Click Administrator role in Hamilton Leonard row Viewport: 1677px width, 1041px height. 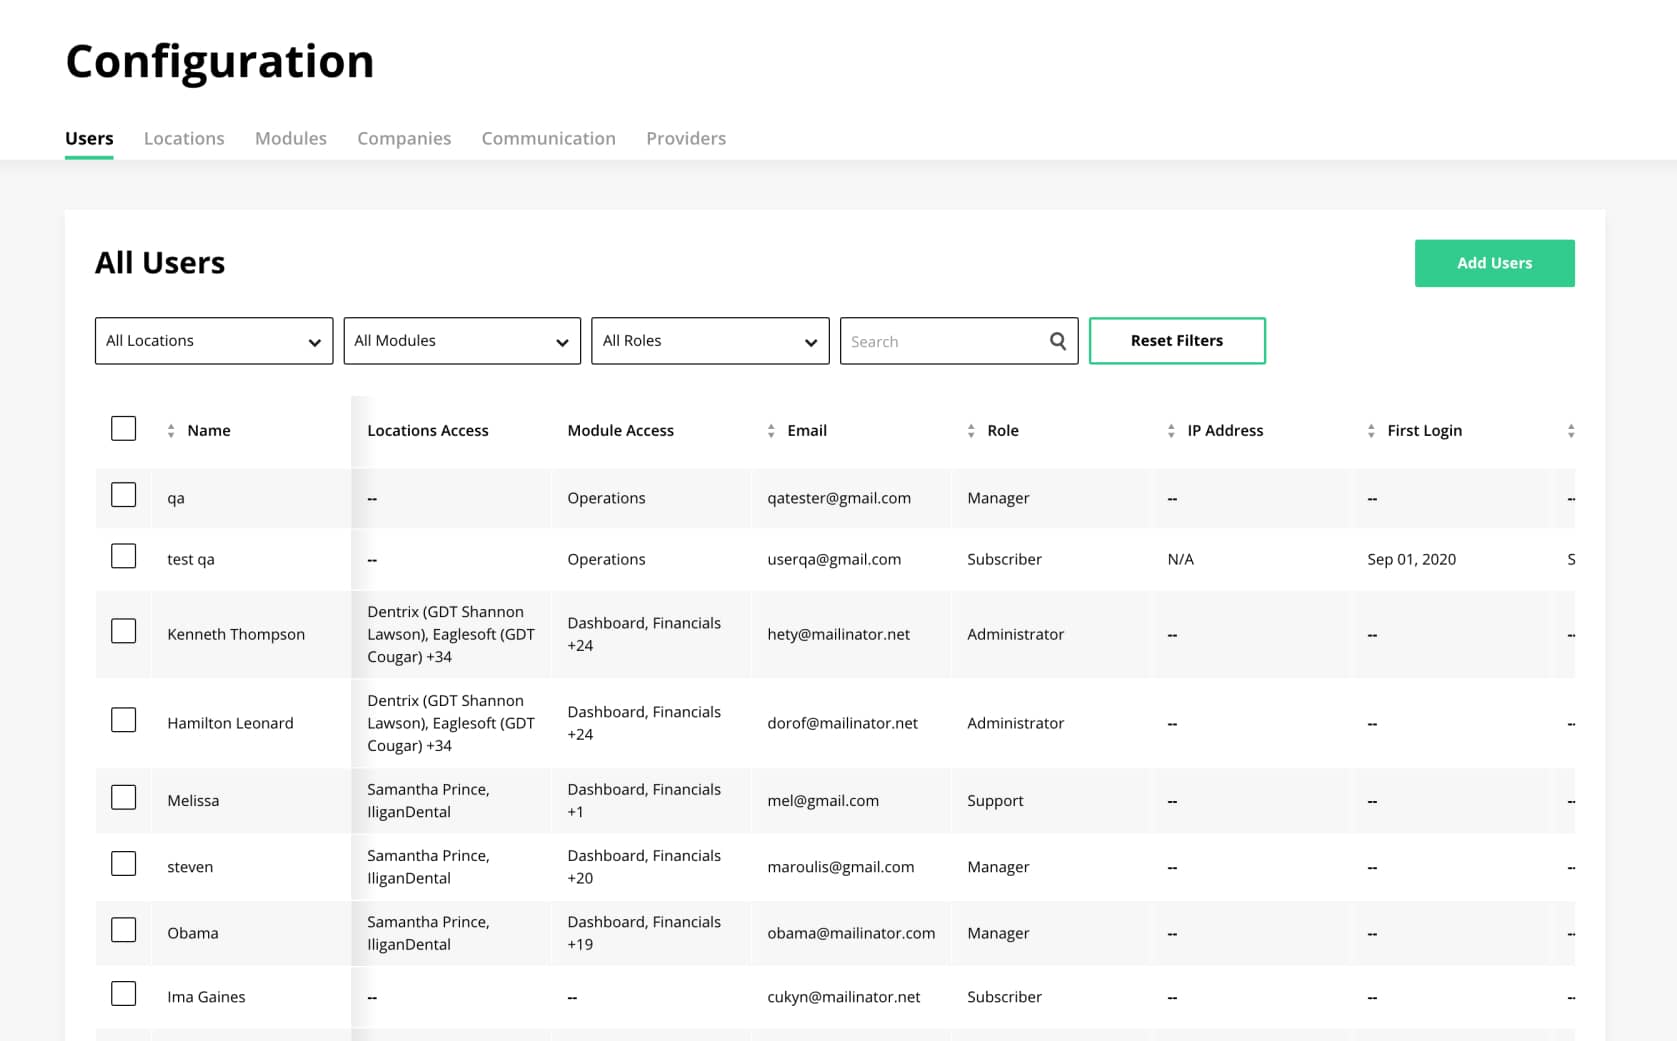click(x=1015, y=723)
